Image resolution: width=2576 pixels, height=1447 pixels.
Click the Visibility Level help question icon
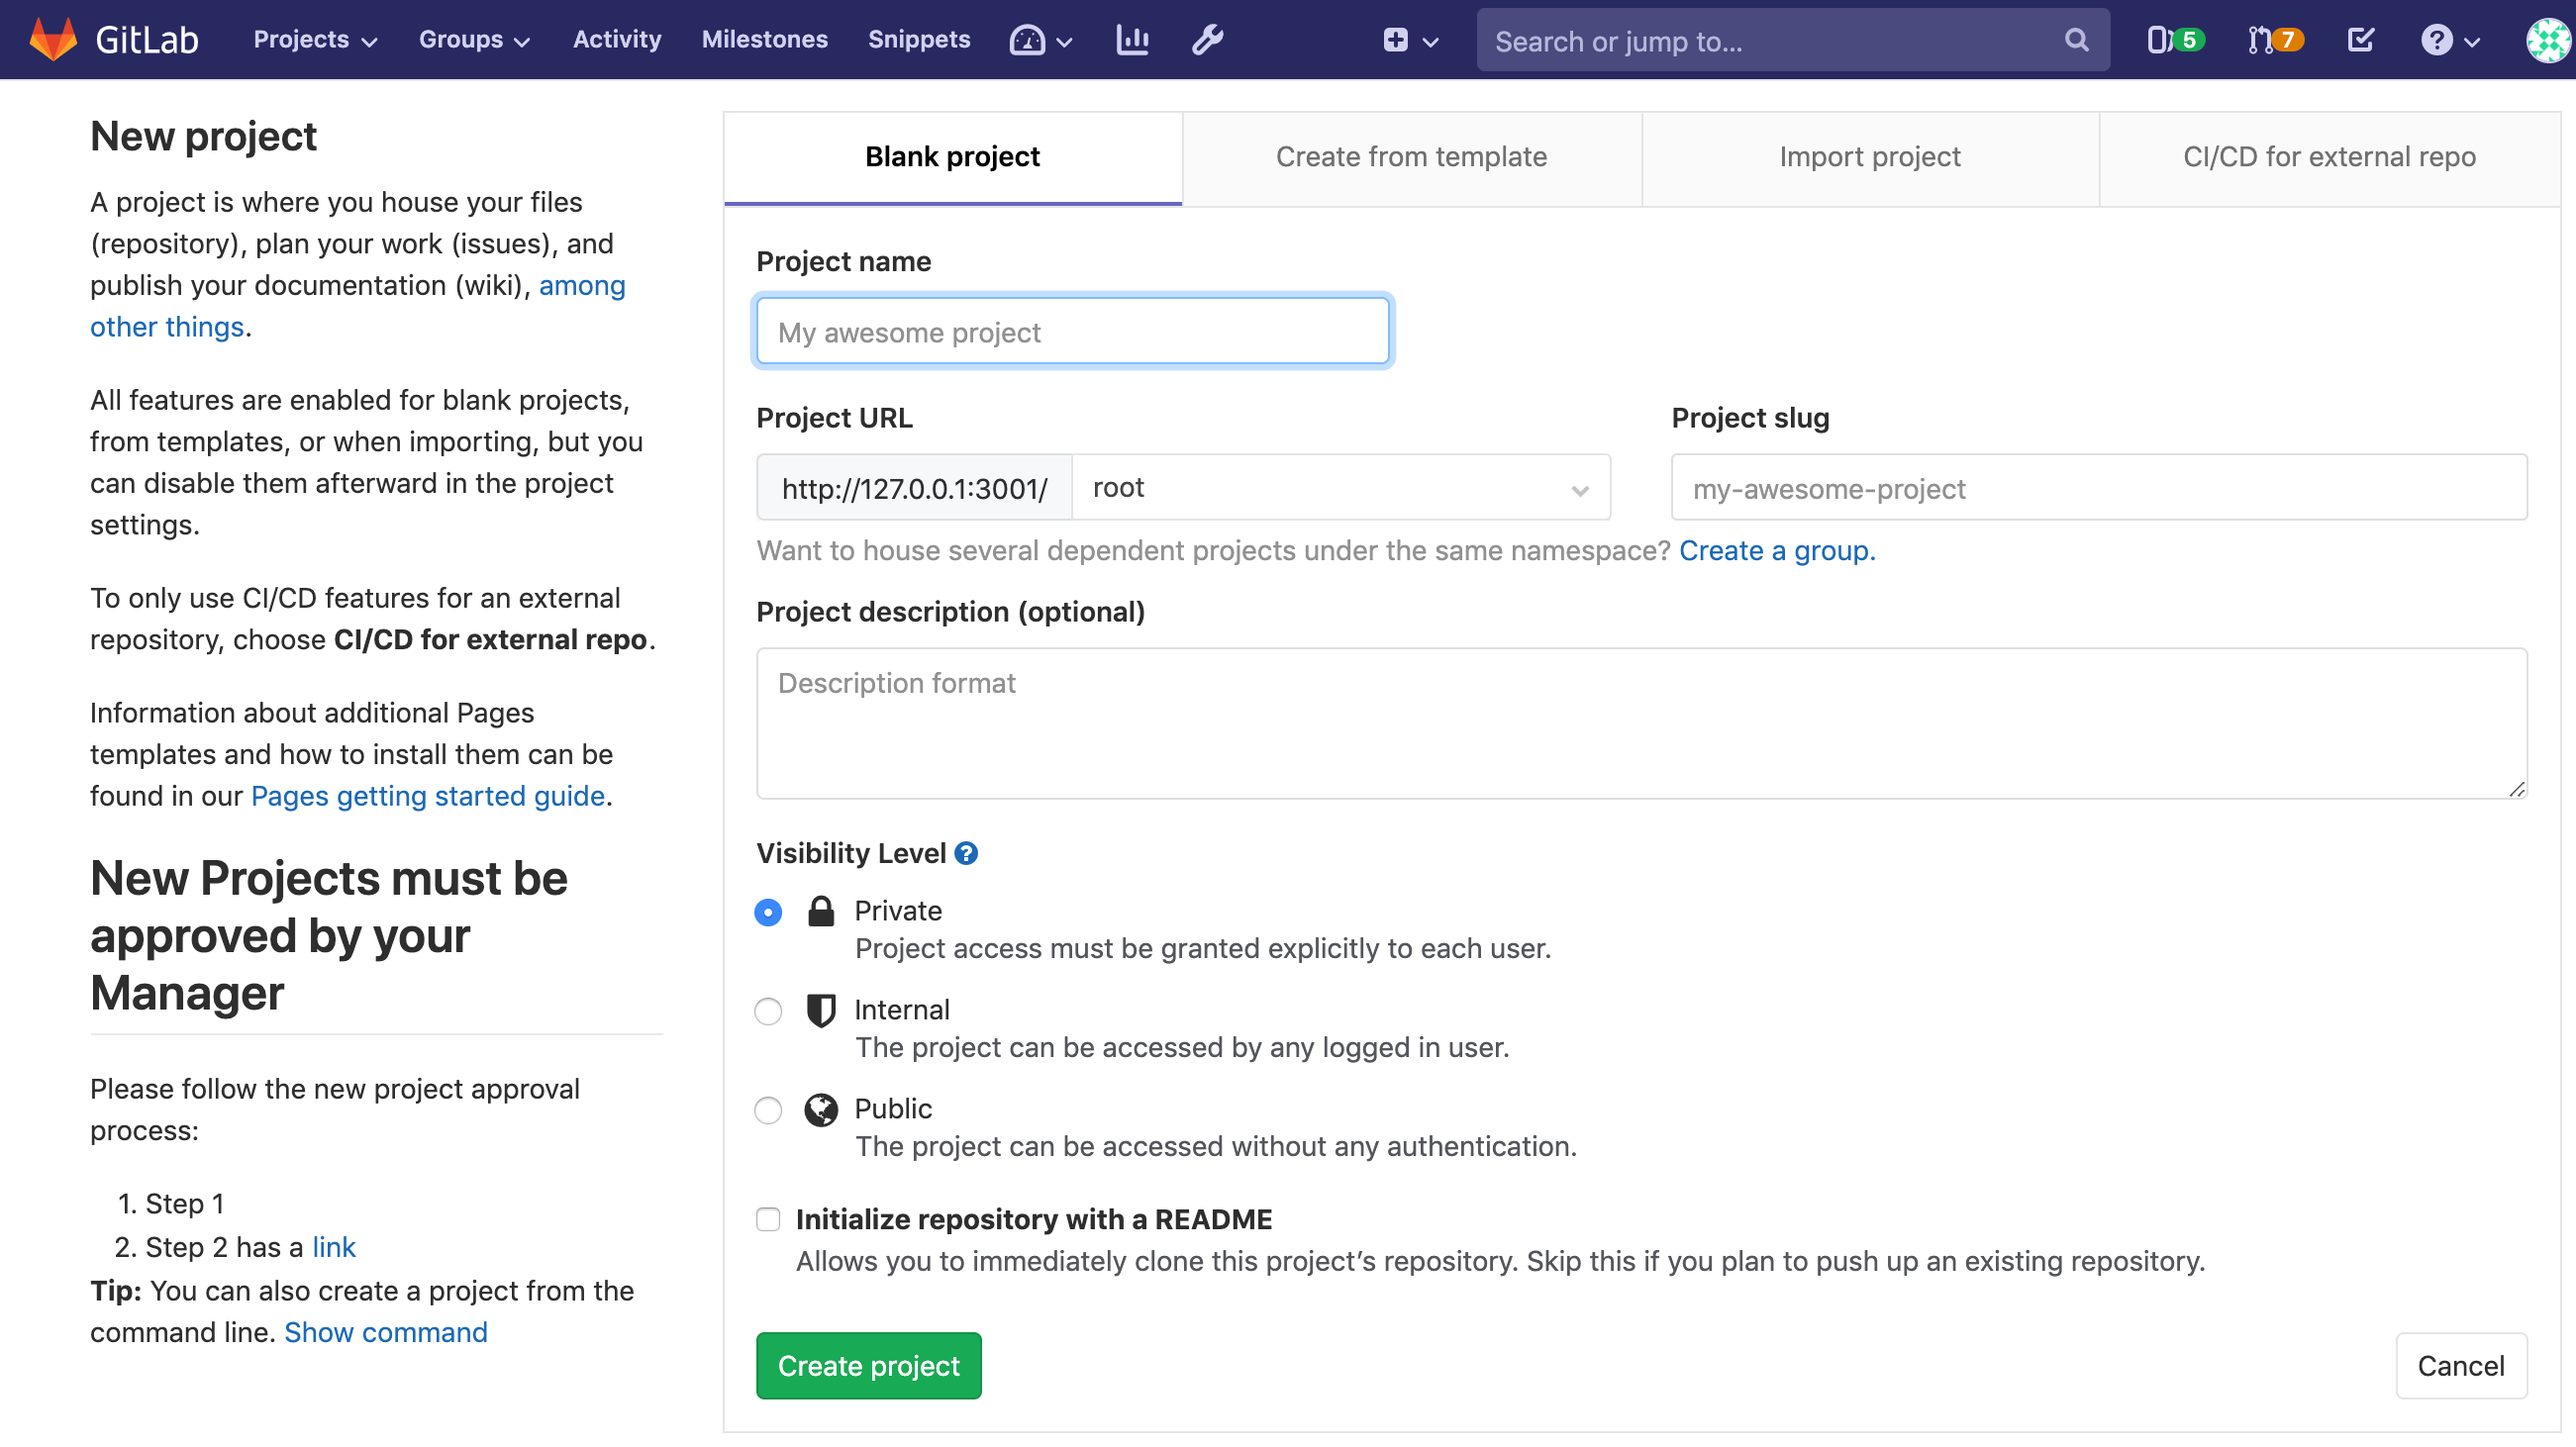(x=965, y=853)
